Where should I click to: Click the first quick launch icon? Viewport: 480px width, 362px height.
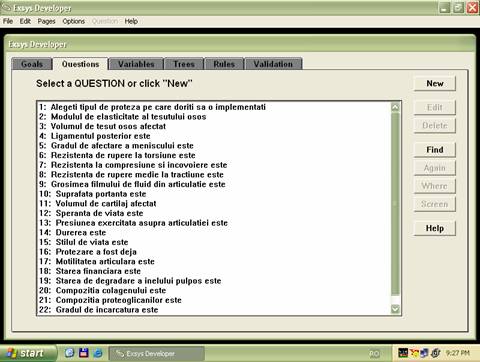69,353
